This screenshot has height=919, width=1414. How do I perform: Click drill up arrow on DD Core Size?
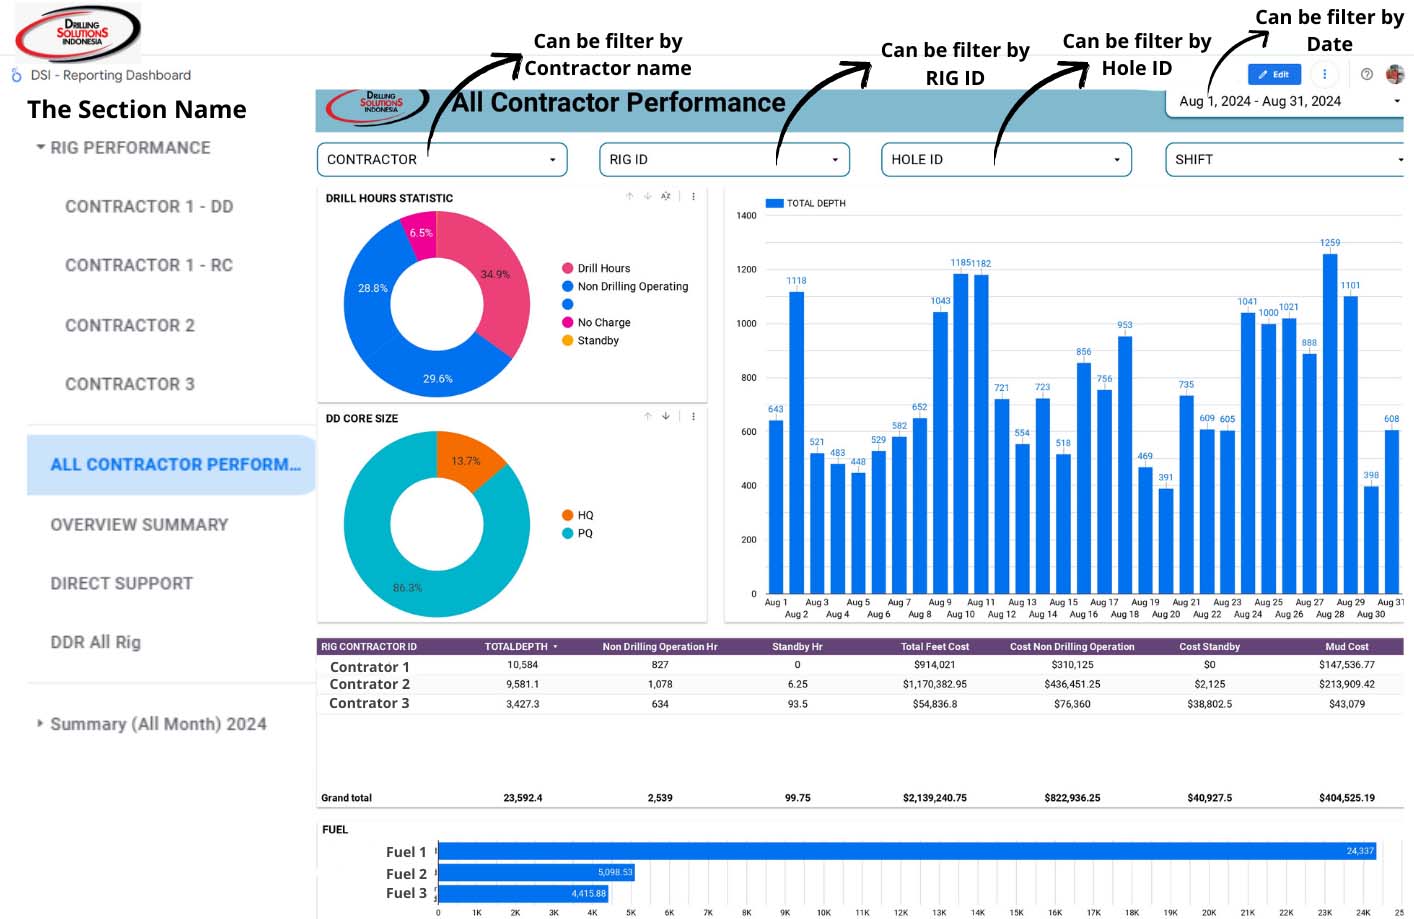point(648,416)
